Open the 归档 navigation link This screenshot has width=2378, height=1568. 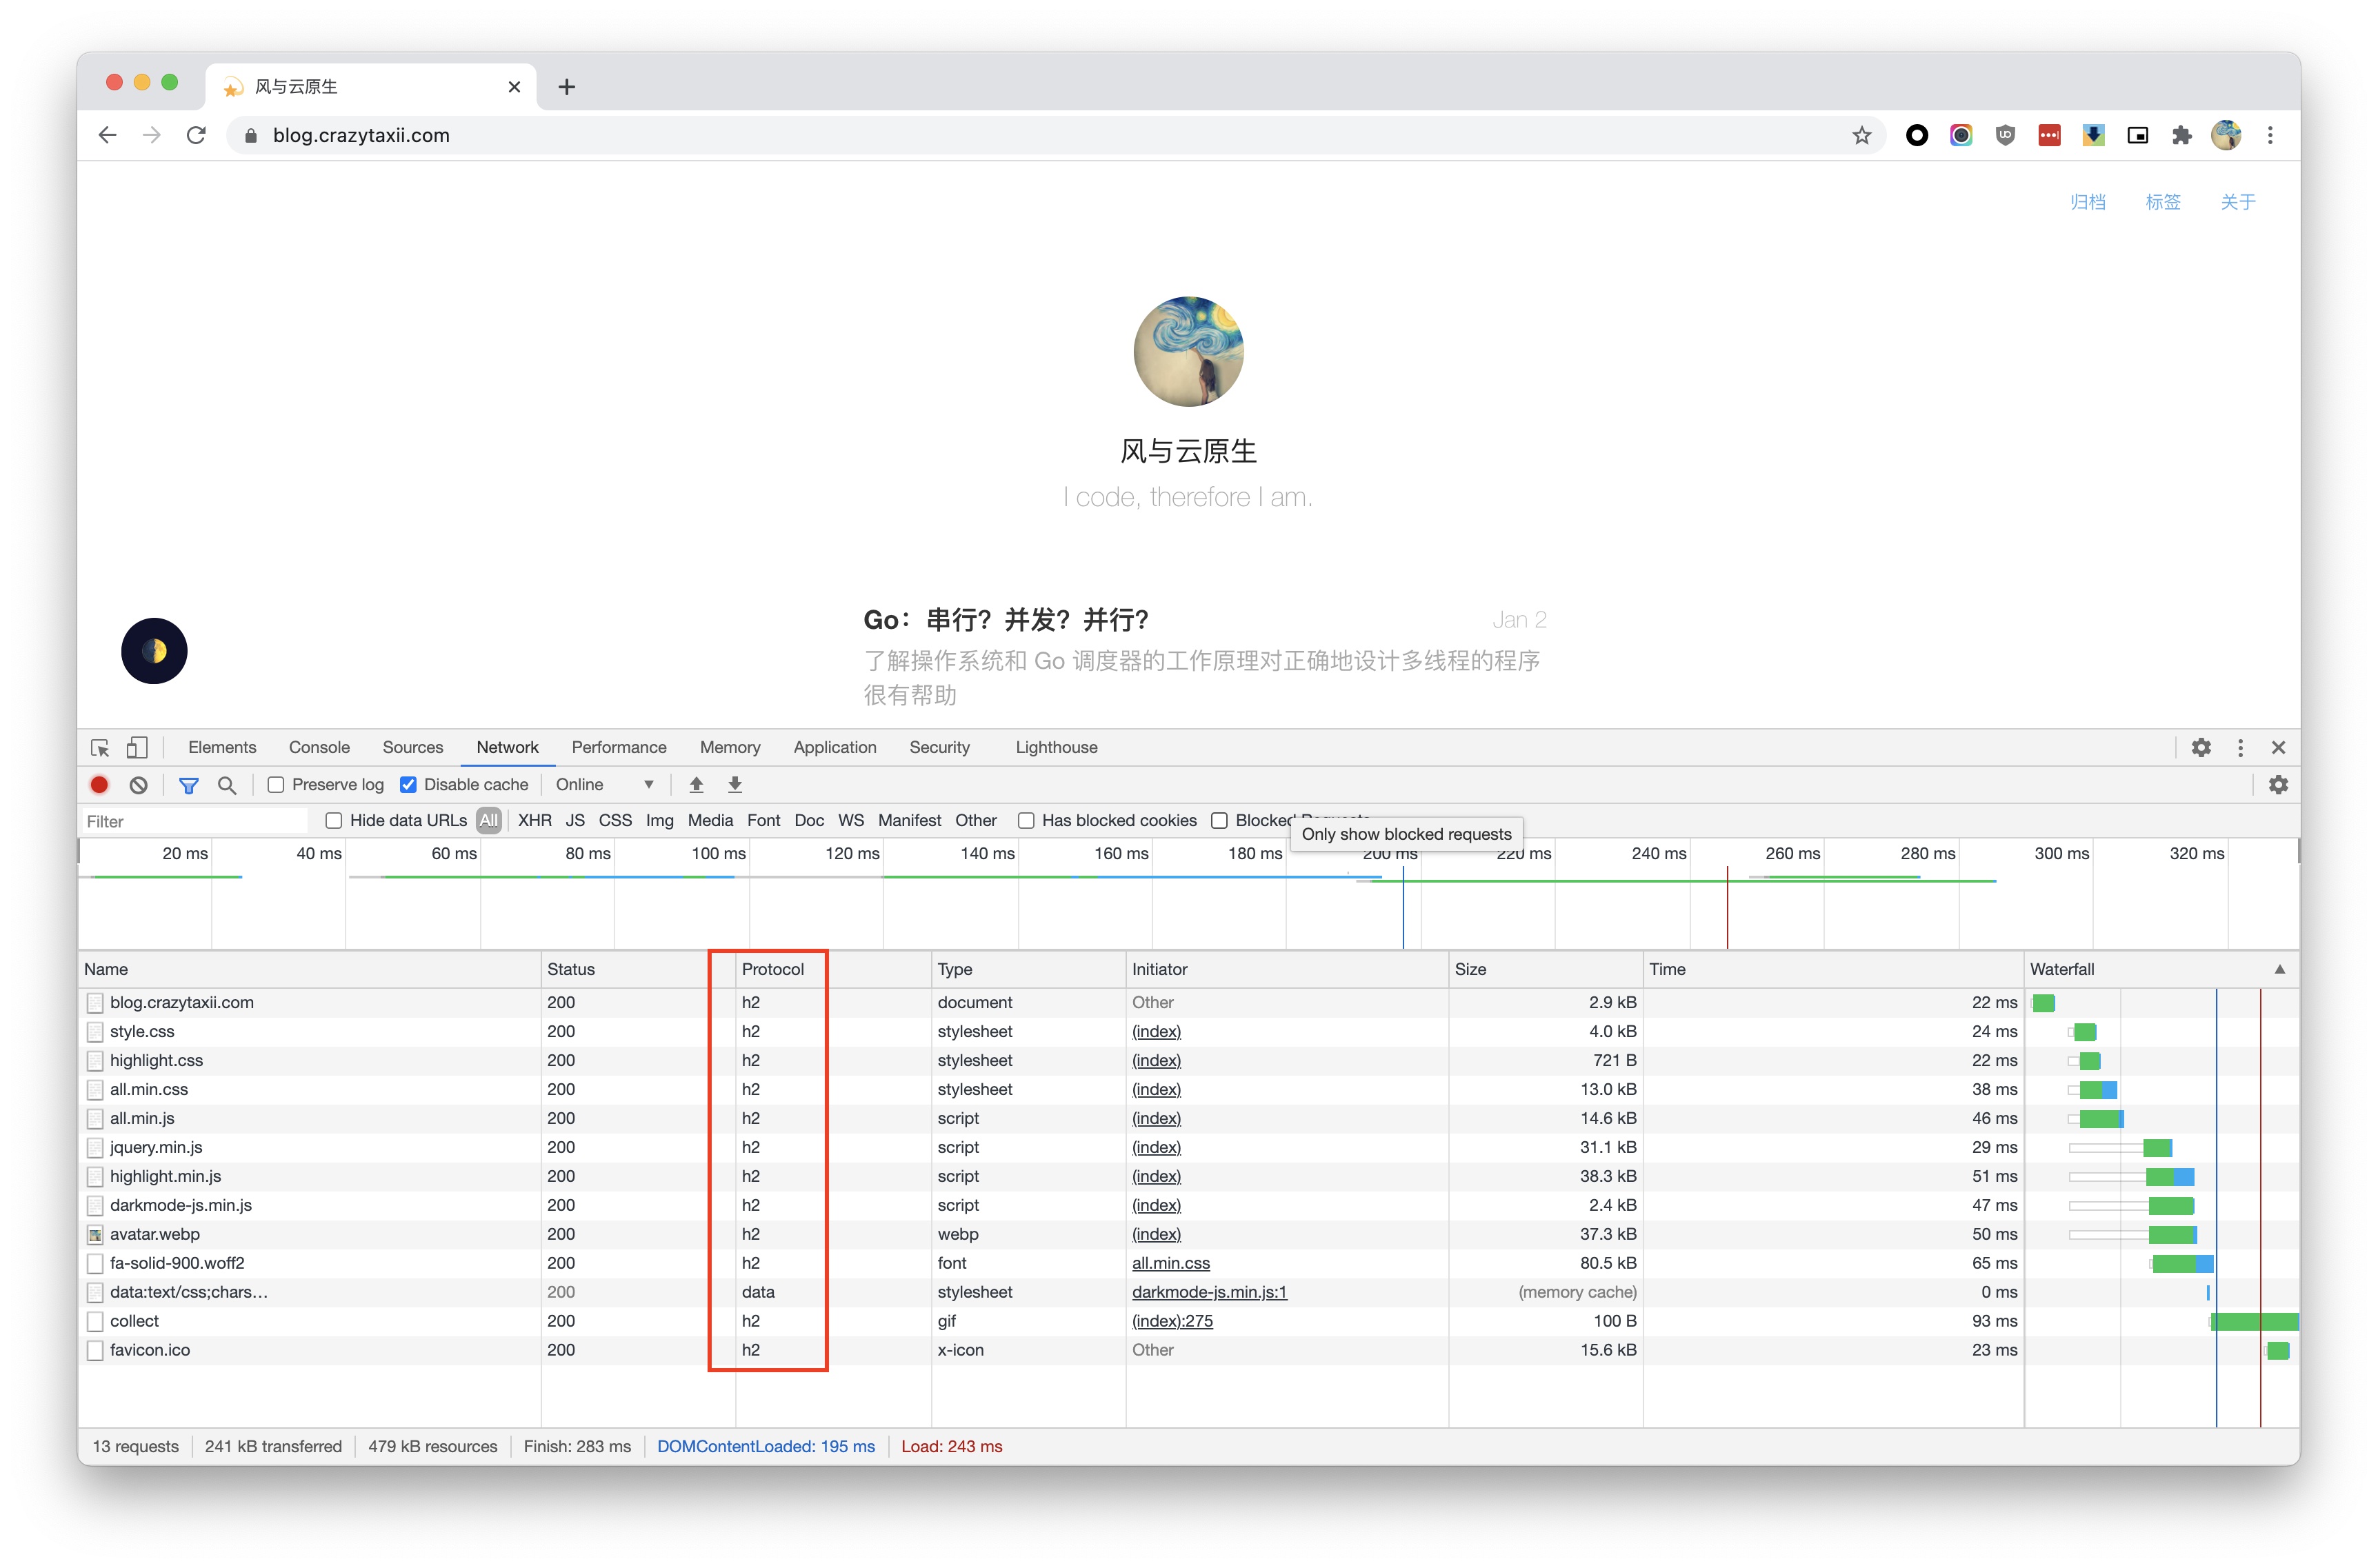point(2087,202)
